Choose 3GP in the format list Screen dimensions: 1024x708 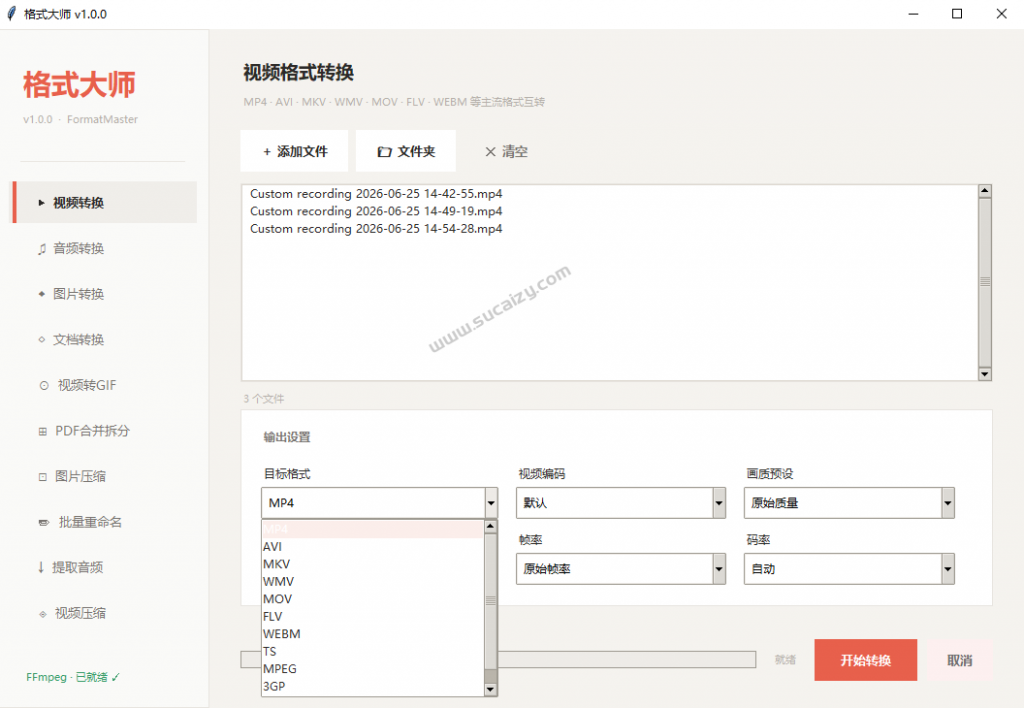373,686
